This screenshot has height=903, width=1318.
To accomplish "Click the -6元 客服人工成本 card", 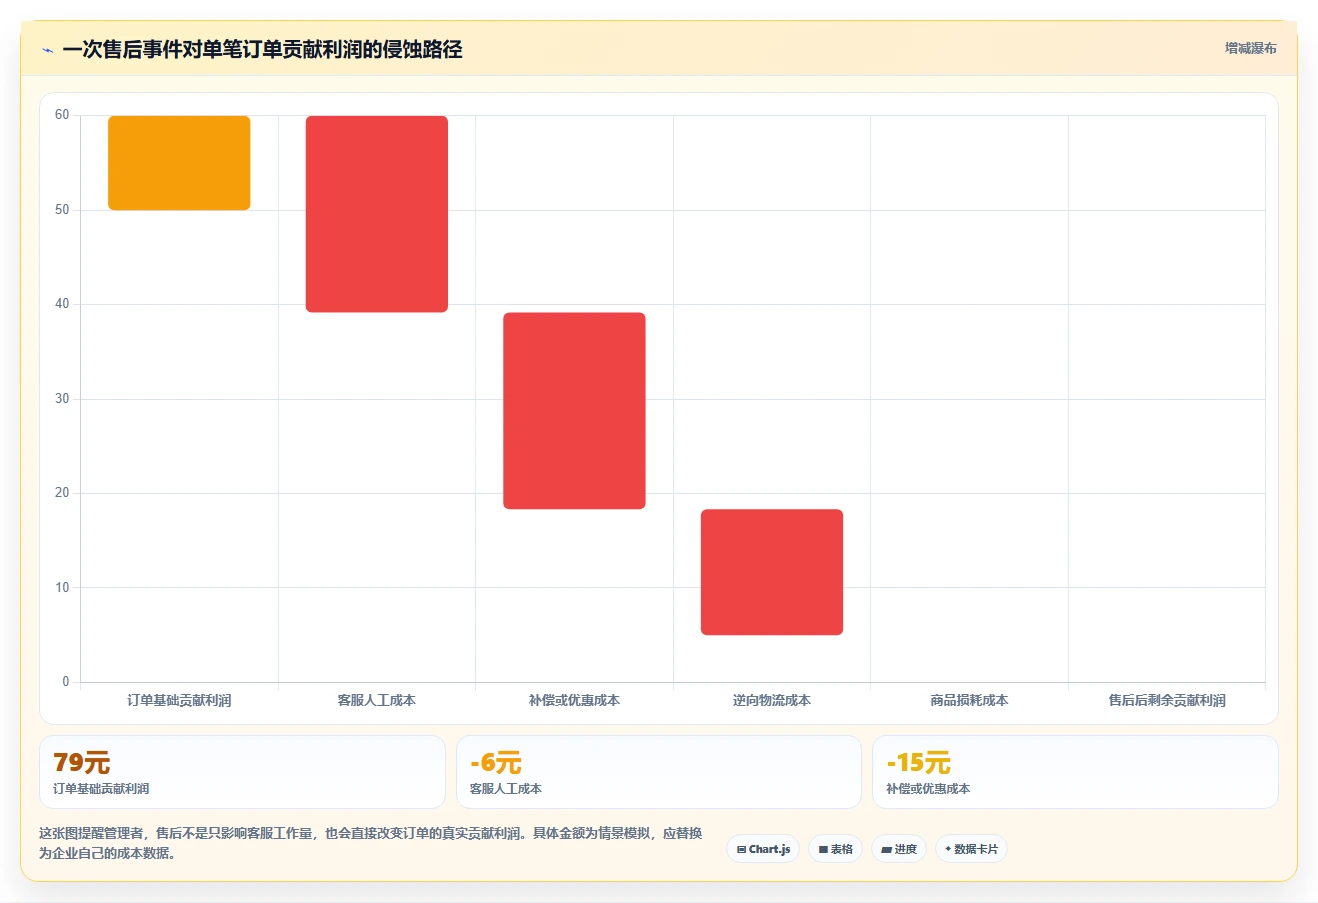I will point(658,772).
